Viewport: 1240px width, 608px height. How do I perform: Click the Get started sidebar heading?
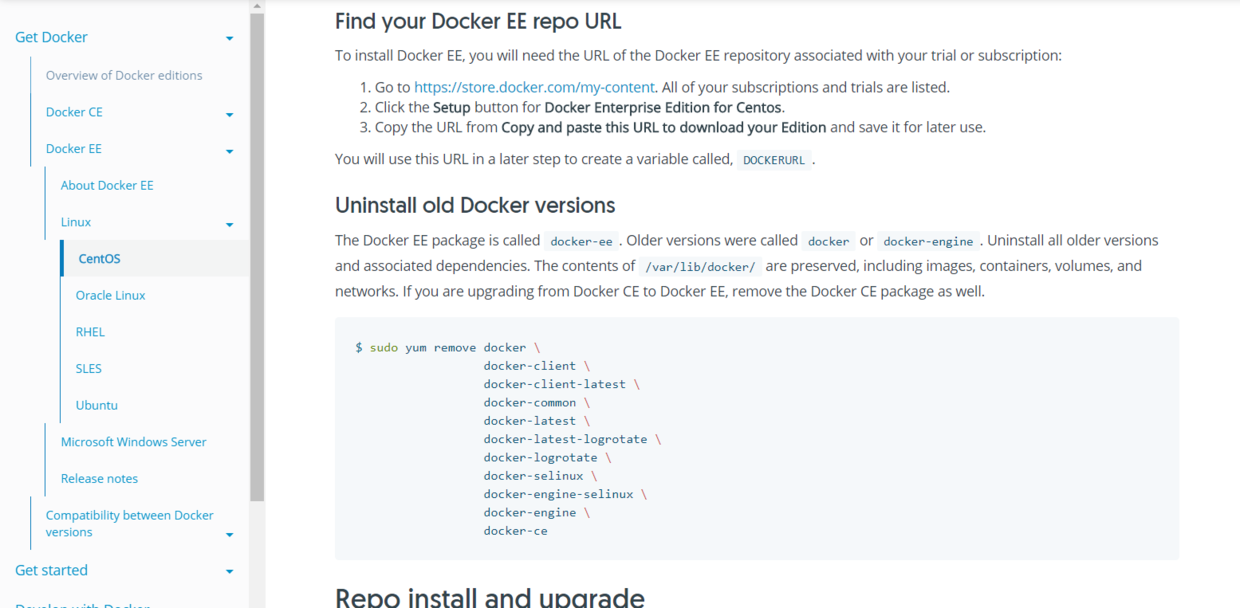coord(51,570)
